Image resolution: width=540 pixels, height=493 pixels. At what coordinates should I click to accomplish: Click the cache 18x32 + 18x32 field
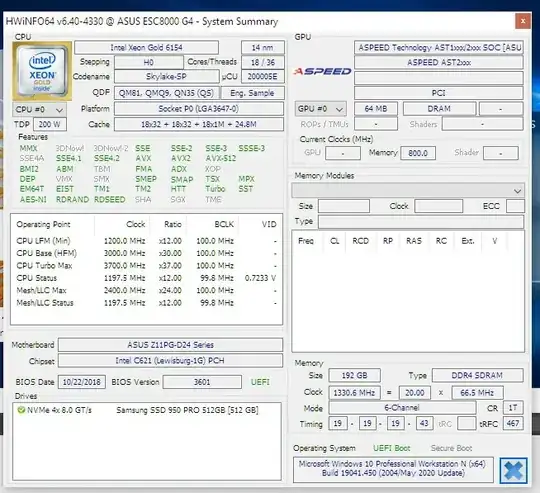199,124
